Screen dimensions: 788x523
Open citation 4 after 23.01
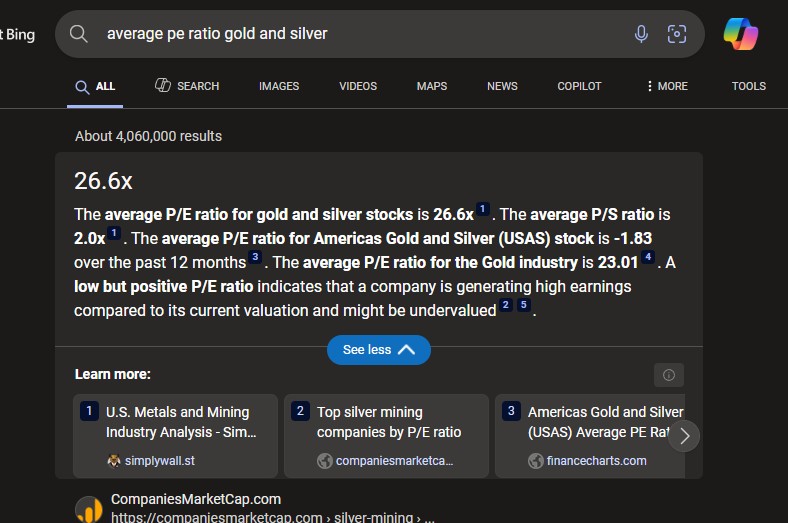pos(648,257)
